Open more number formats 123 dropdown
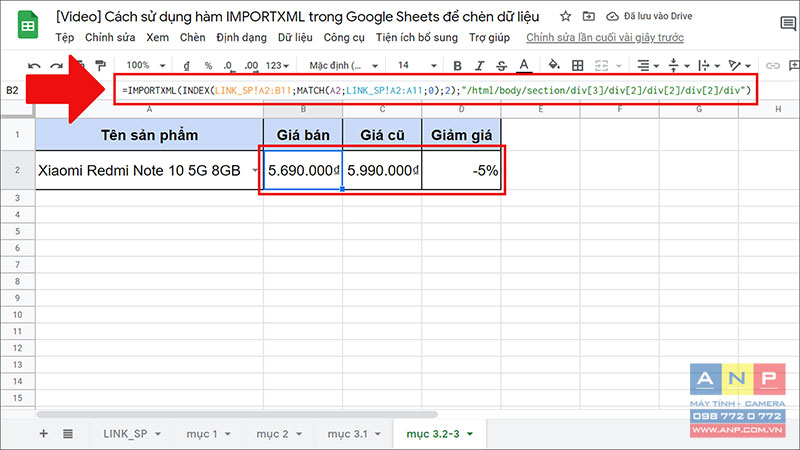Viewport: 800px width, 450px height. point(277,65)
